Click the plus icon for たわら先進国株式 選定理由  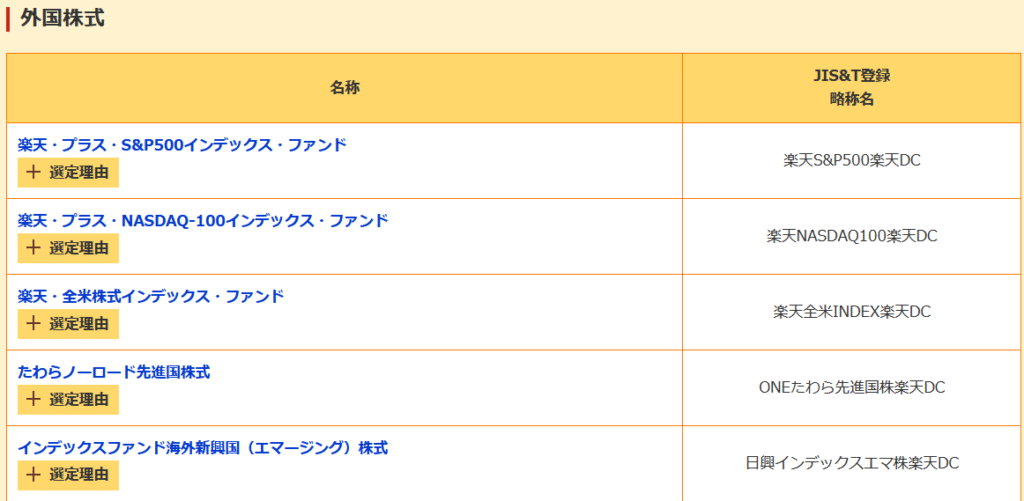point(34,400)
